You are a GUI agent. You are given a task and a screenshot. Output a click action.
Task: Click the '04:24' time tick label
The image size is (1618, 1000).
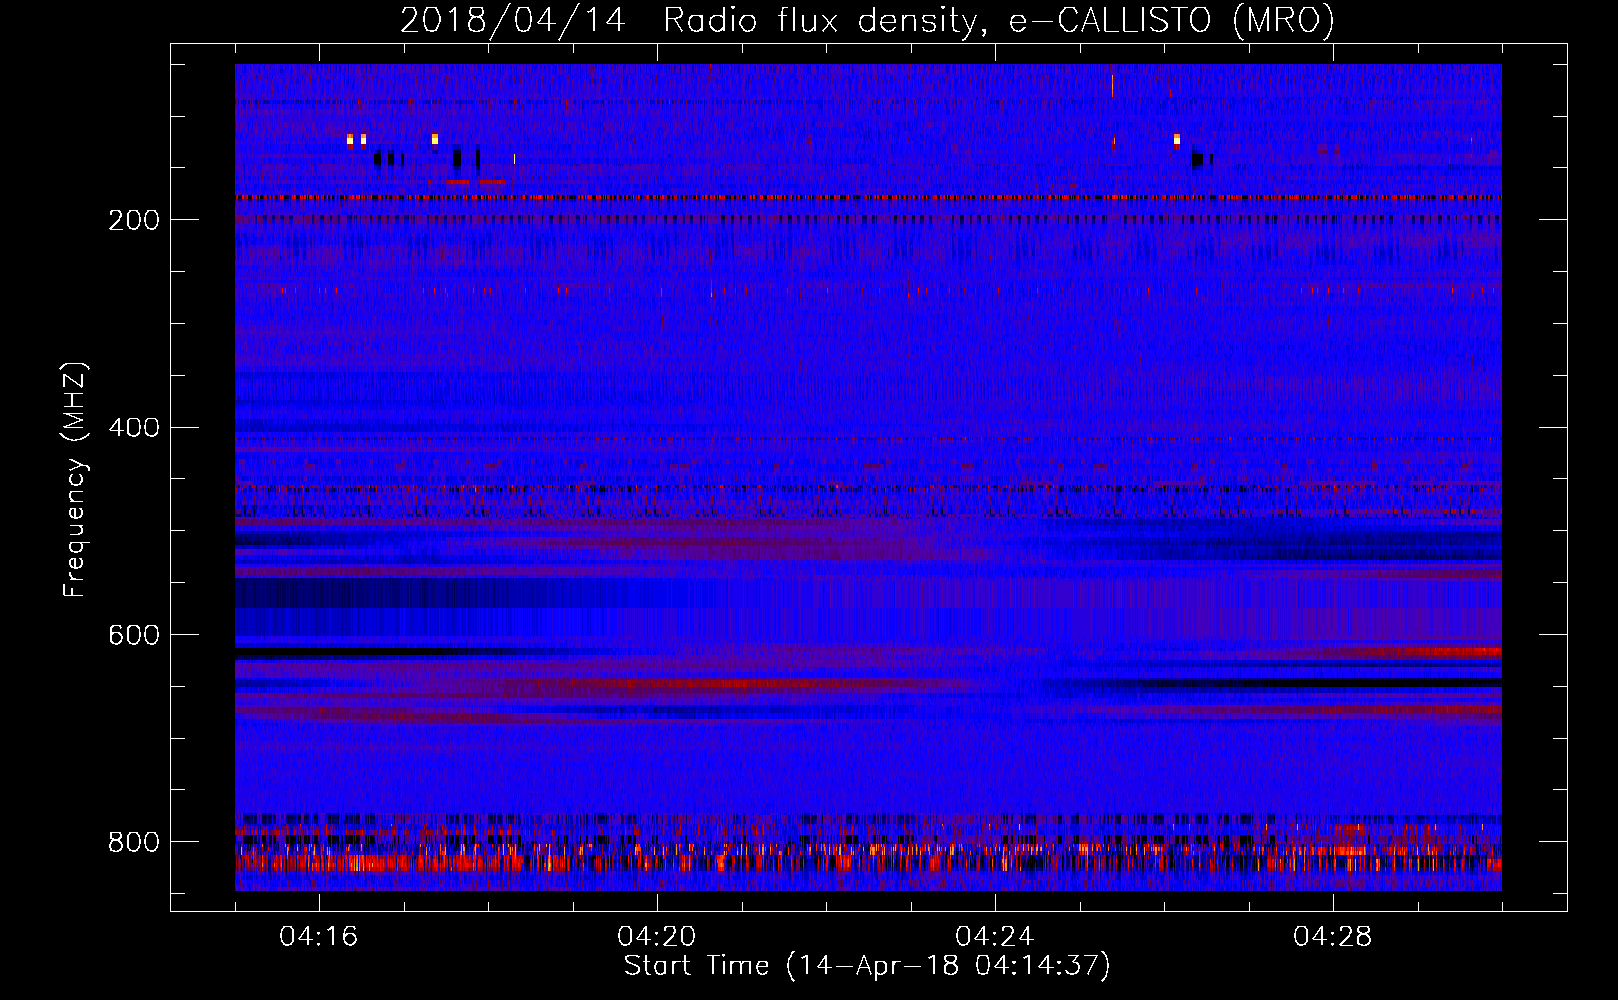click(x=995, y=936)
